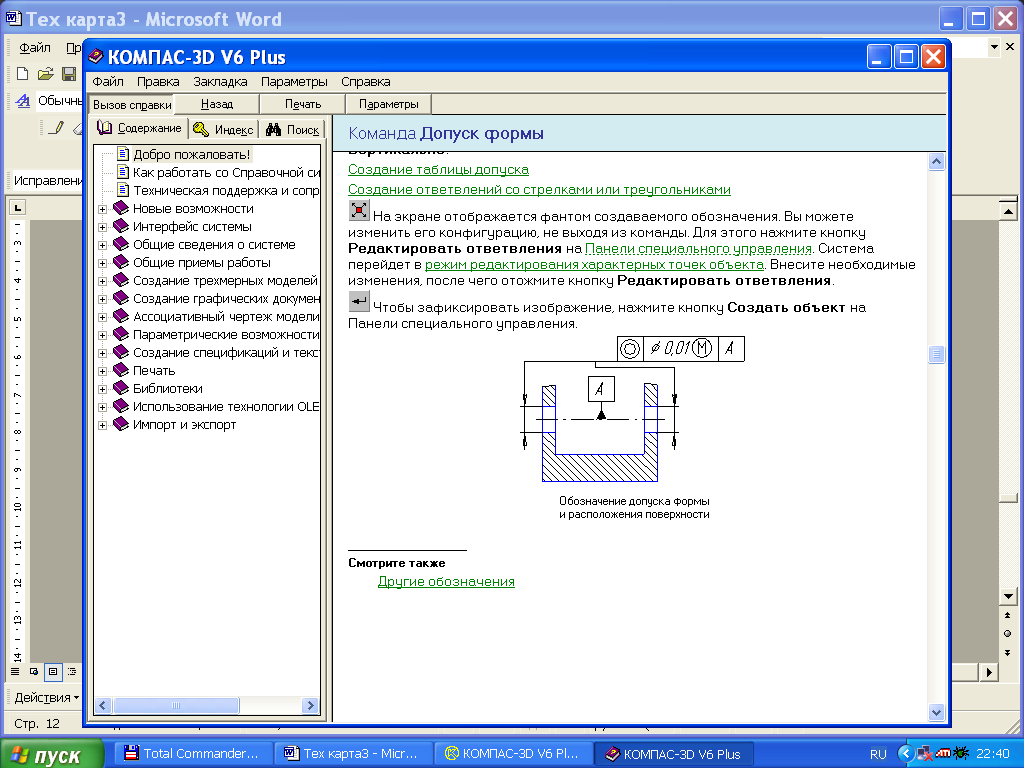Click the Word document vertical scrollbar thumb
The height and width of the screenshot is (768, 1024).
point(1008,497)
